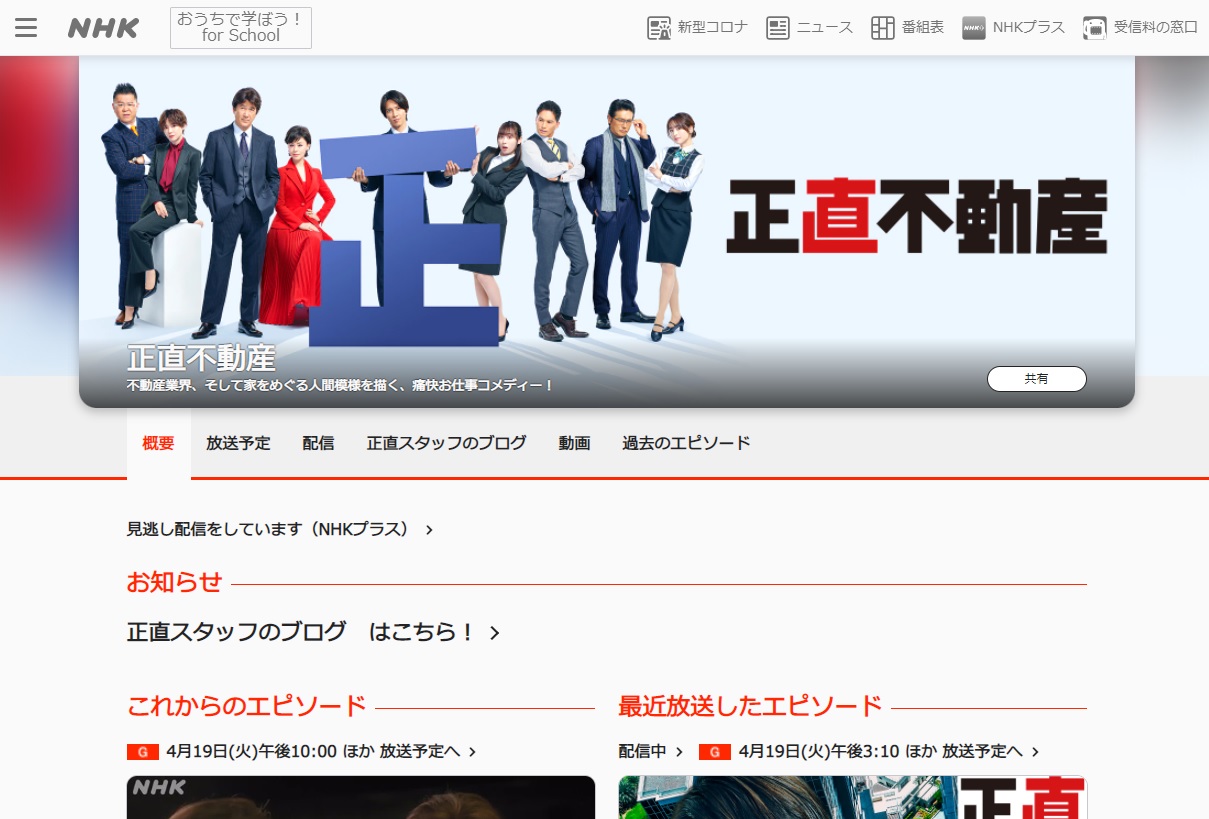Switch to 動画 tab

click(575, 443)
